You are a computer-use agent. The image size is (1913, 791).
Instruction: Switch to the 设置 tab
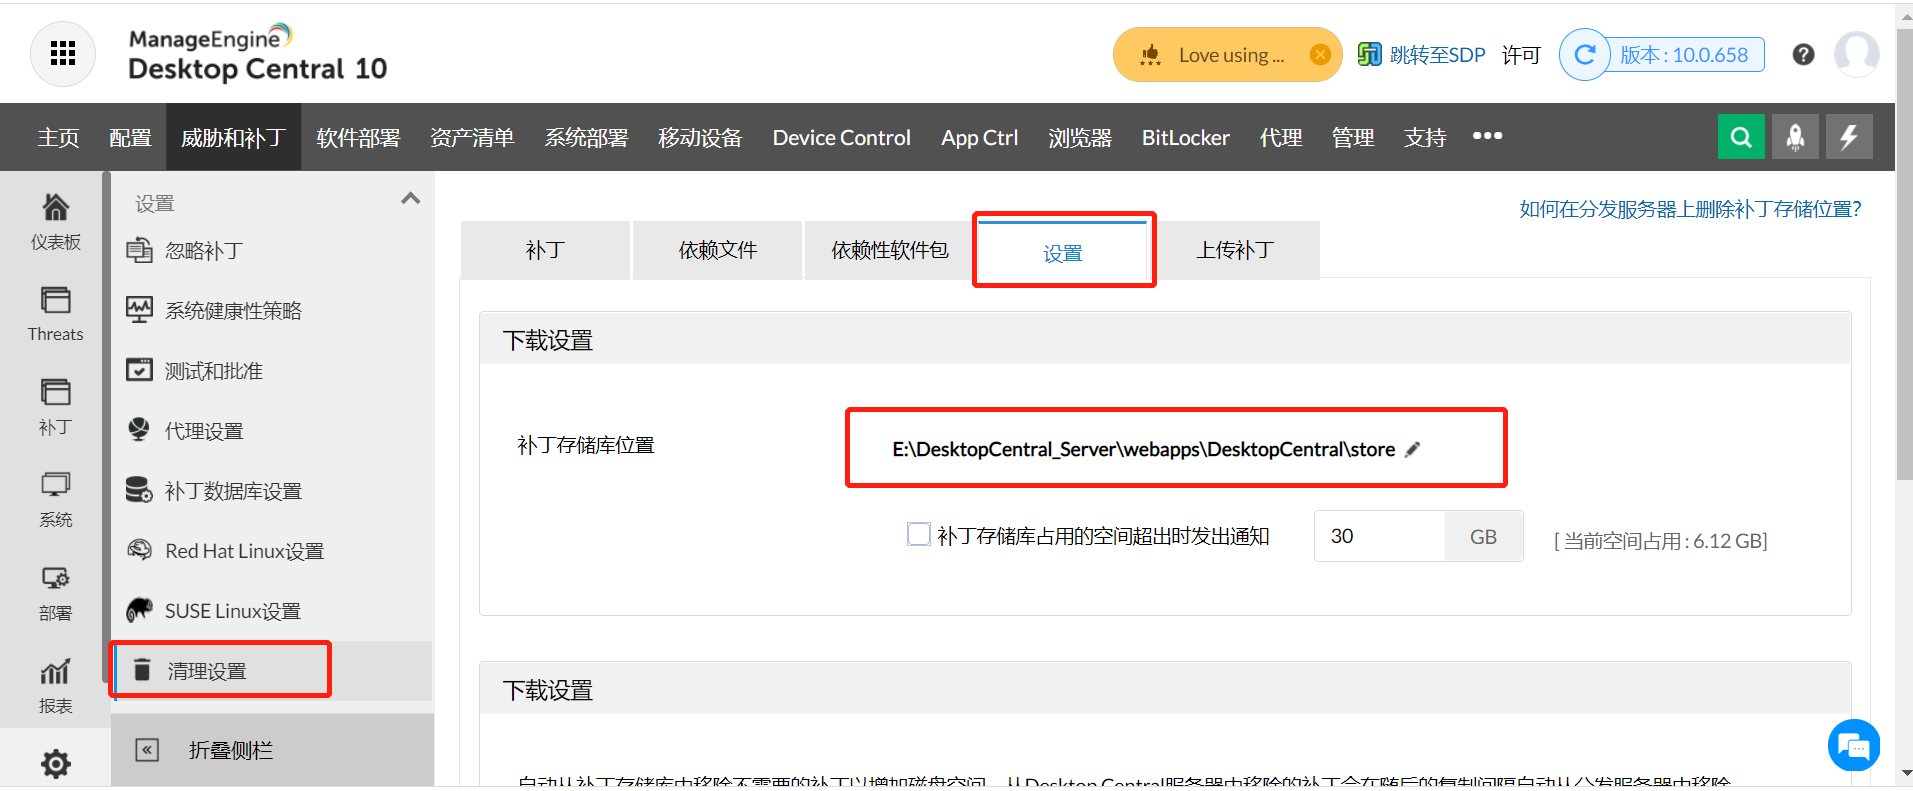[x=1063, y=253]
